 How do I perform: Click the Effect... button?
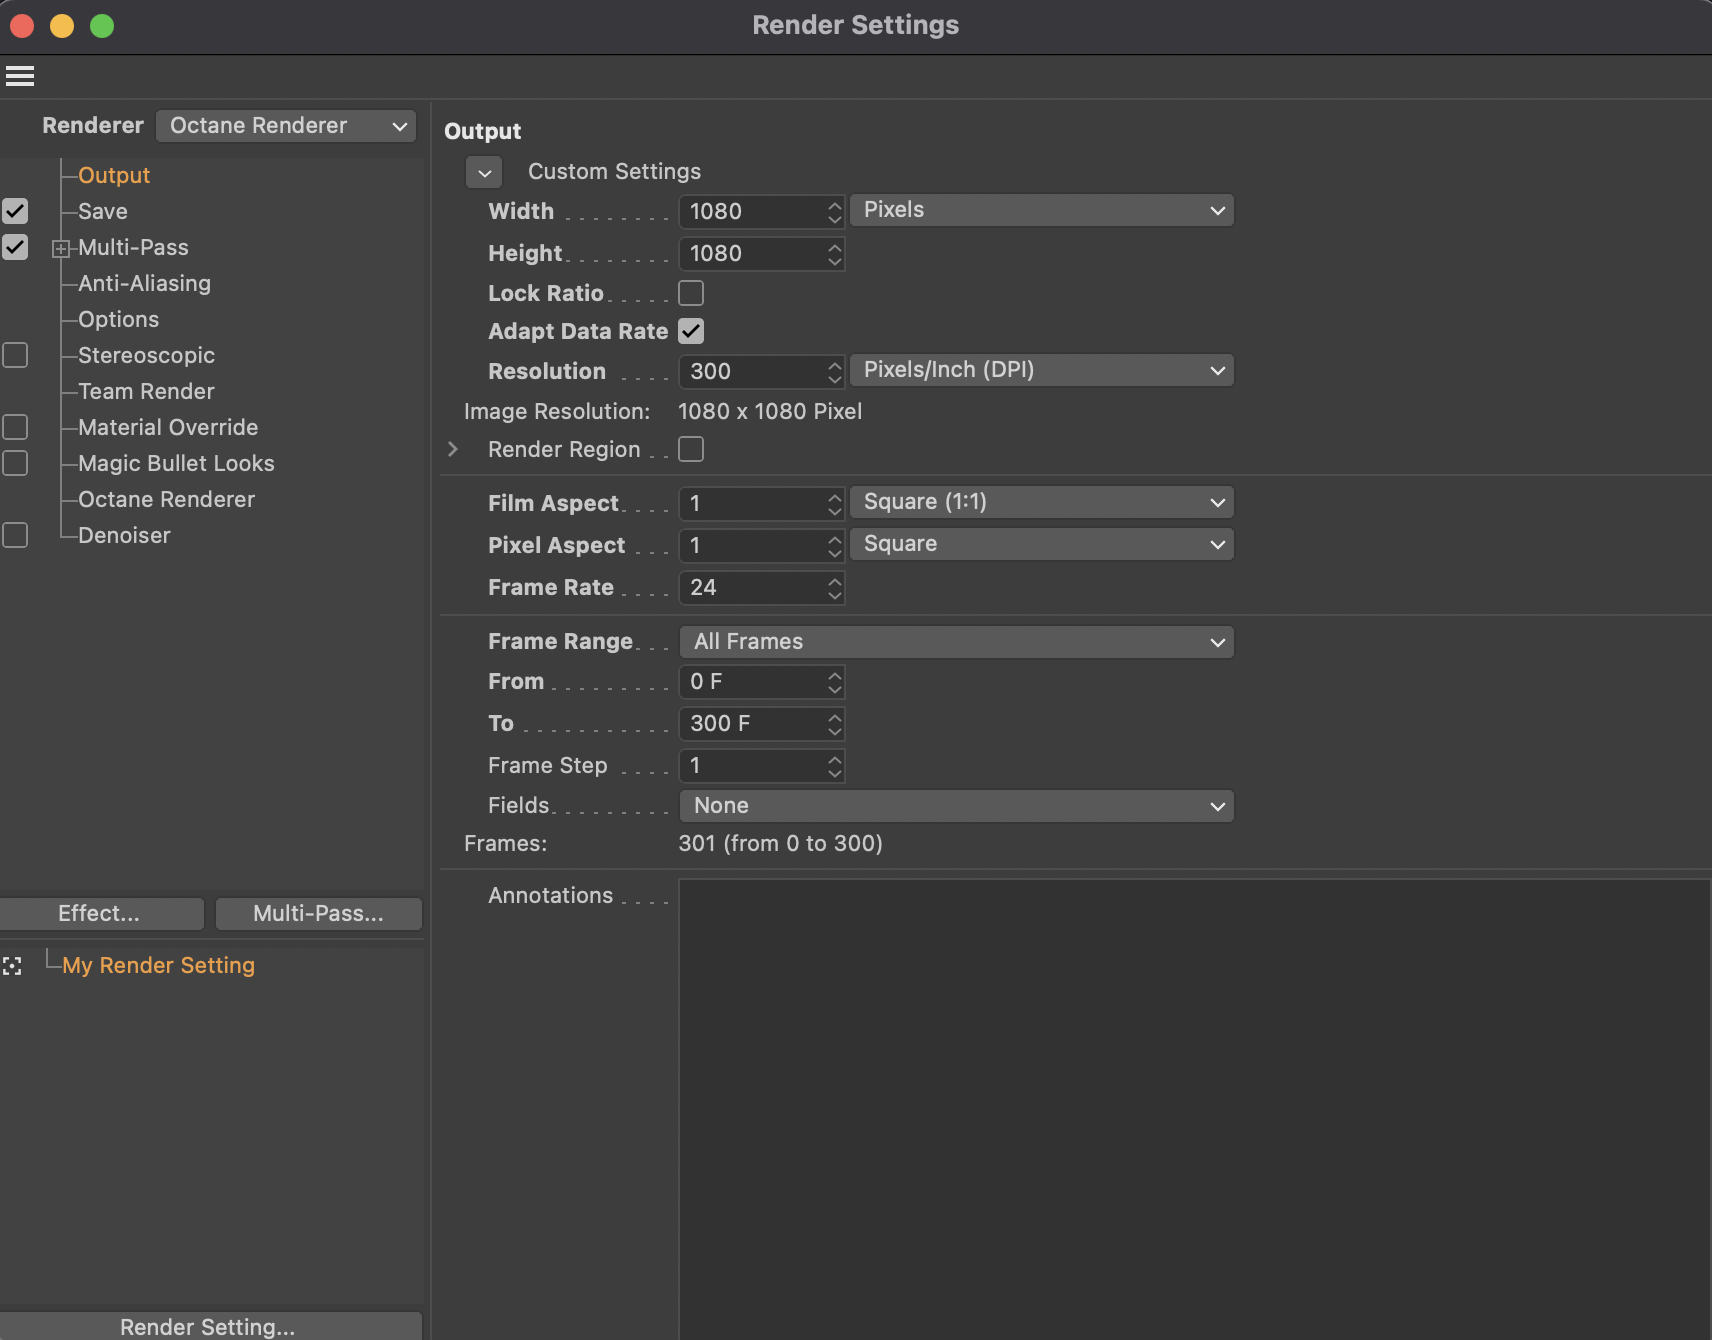(x=100, y=914)
